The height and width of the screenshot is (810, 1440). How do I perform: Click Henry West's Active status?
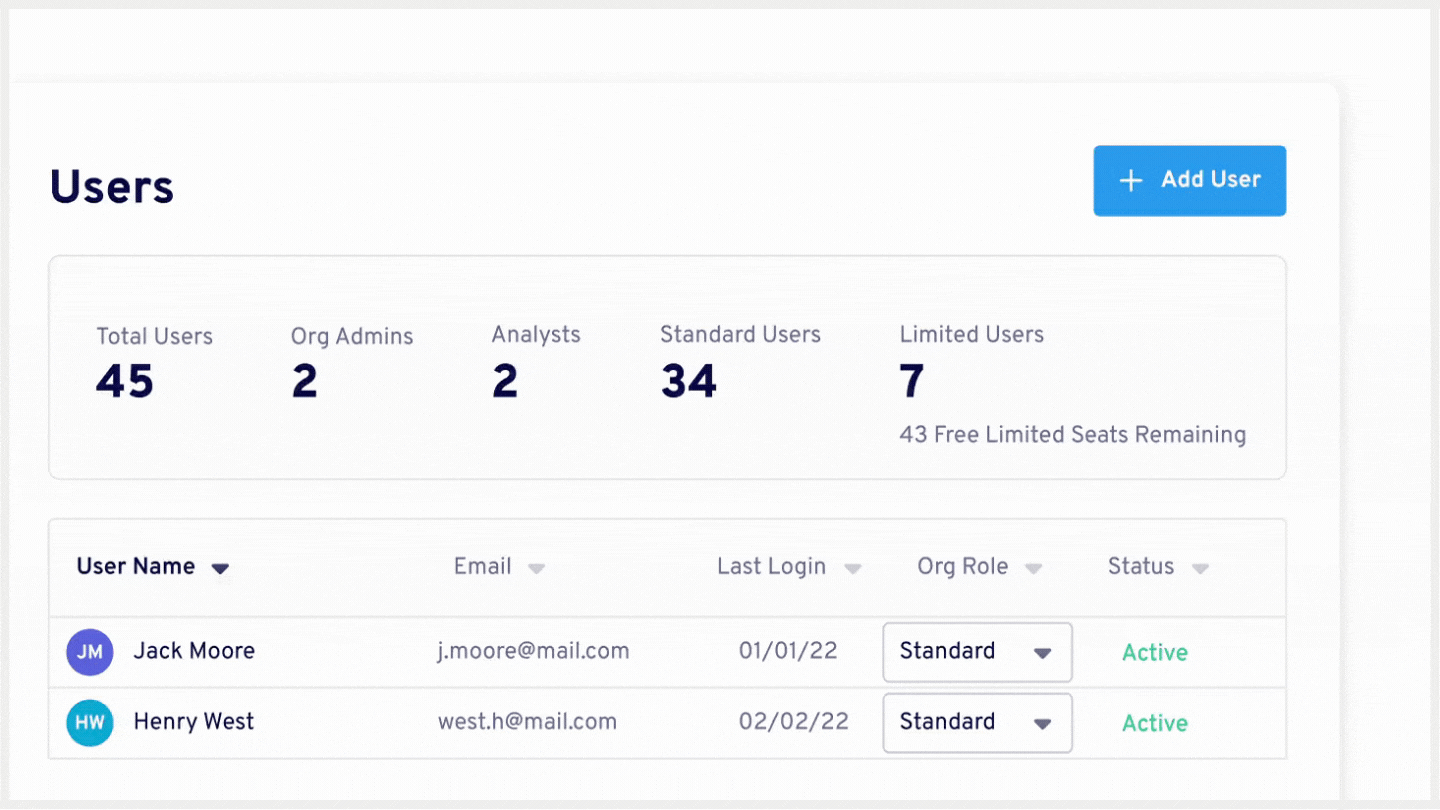coord(1155,724)
